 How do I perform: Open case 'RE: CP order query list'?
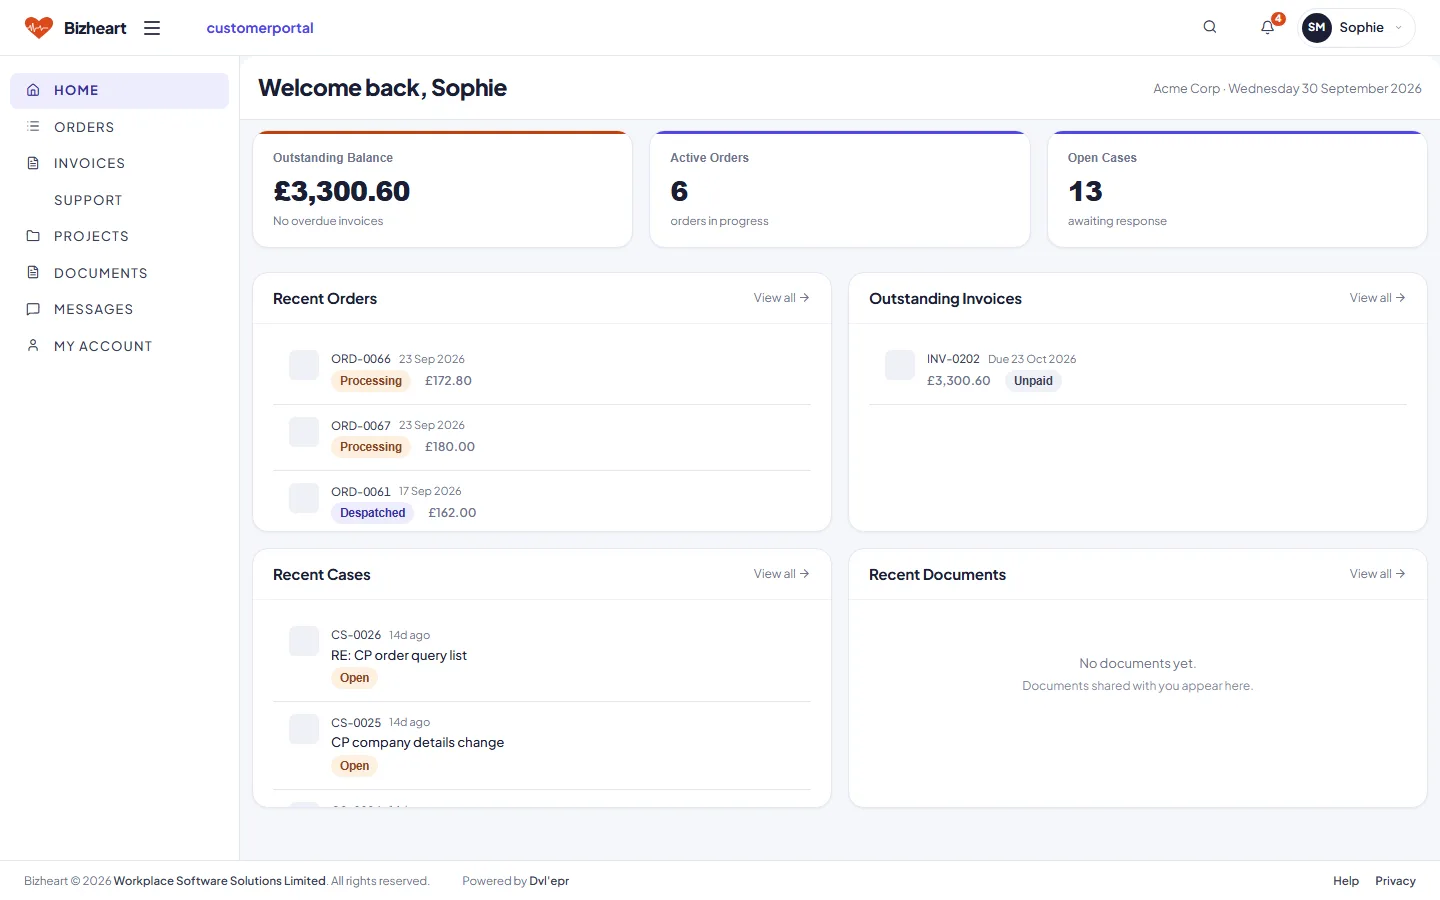pos(399,656)
